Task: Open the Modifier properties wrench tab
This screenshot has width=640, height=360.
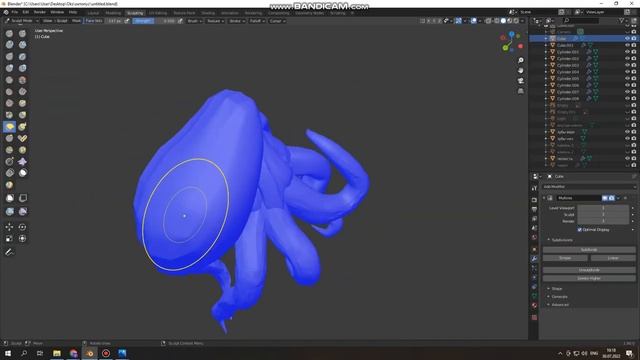Action: (x=534, y=259)
